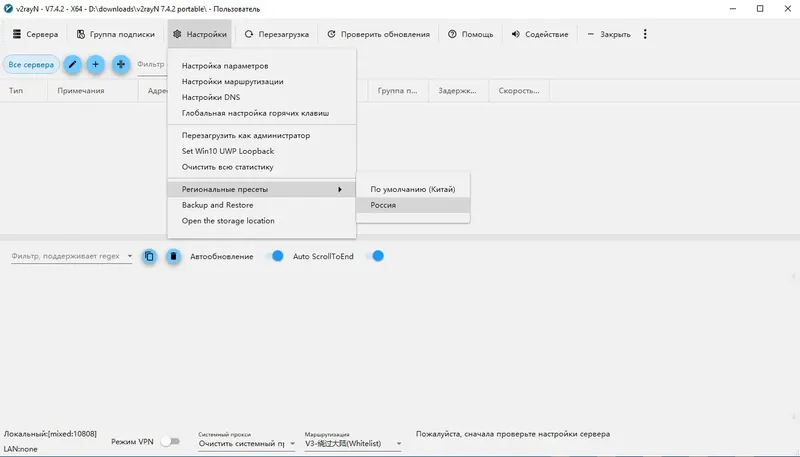Viewport: 800px width, 457px height.
Task: Sort by Скорость... column header
Action: pos(519,91)
